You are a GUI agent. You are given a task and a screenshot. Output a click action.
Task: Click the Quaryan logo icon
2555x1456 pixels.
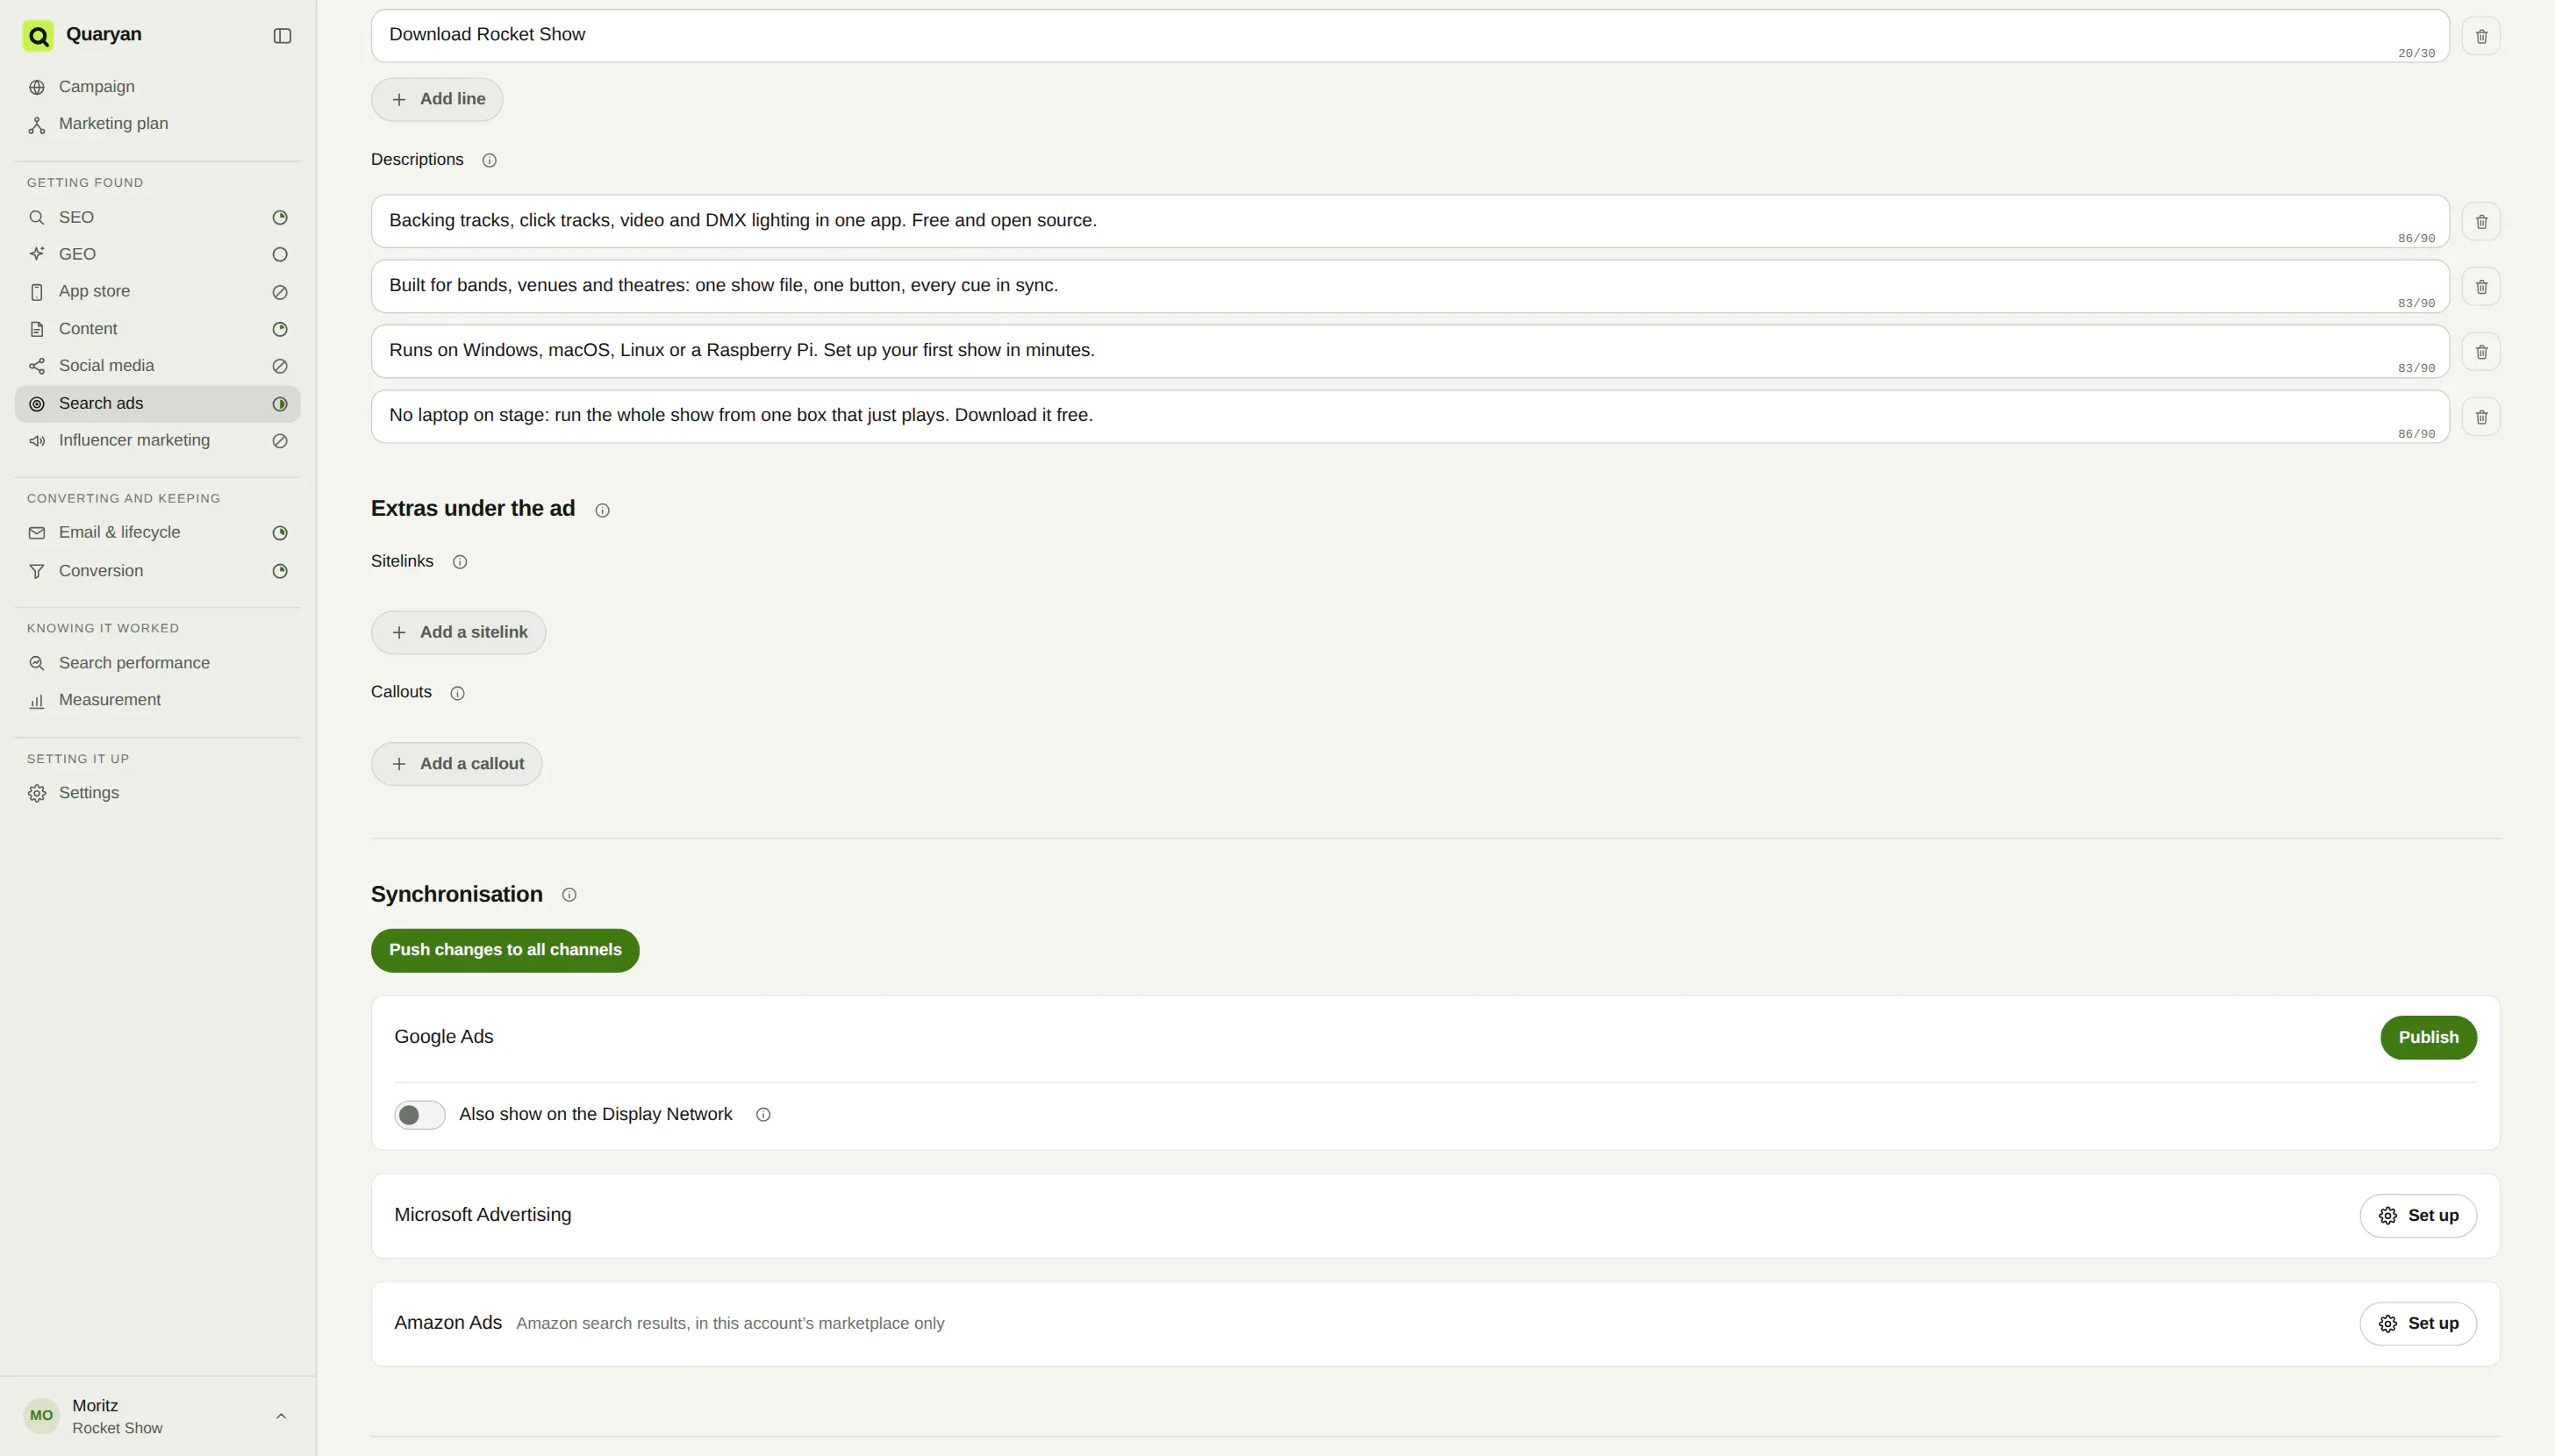tap(38, 36)
